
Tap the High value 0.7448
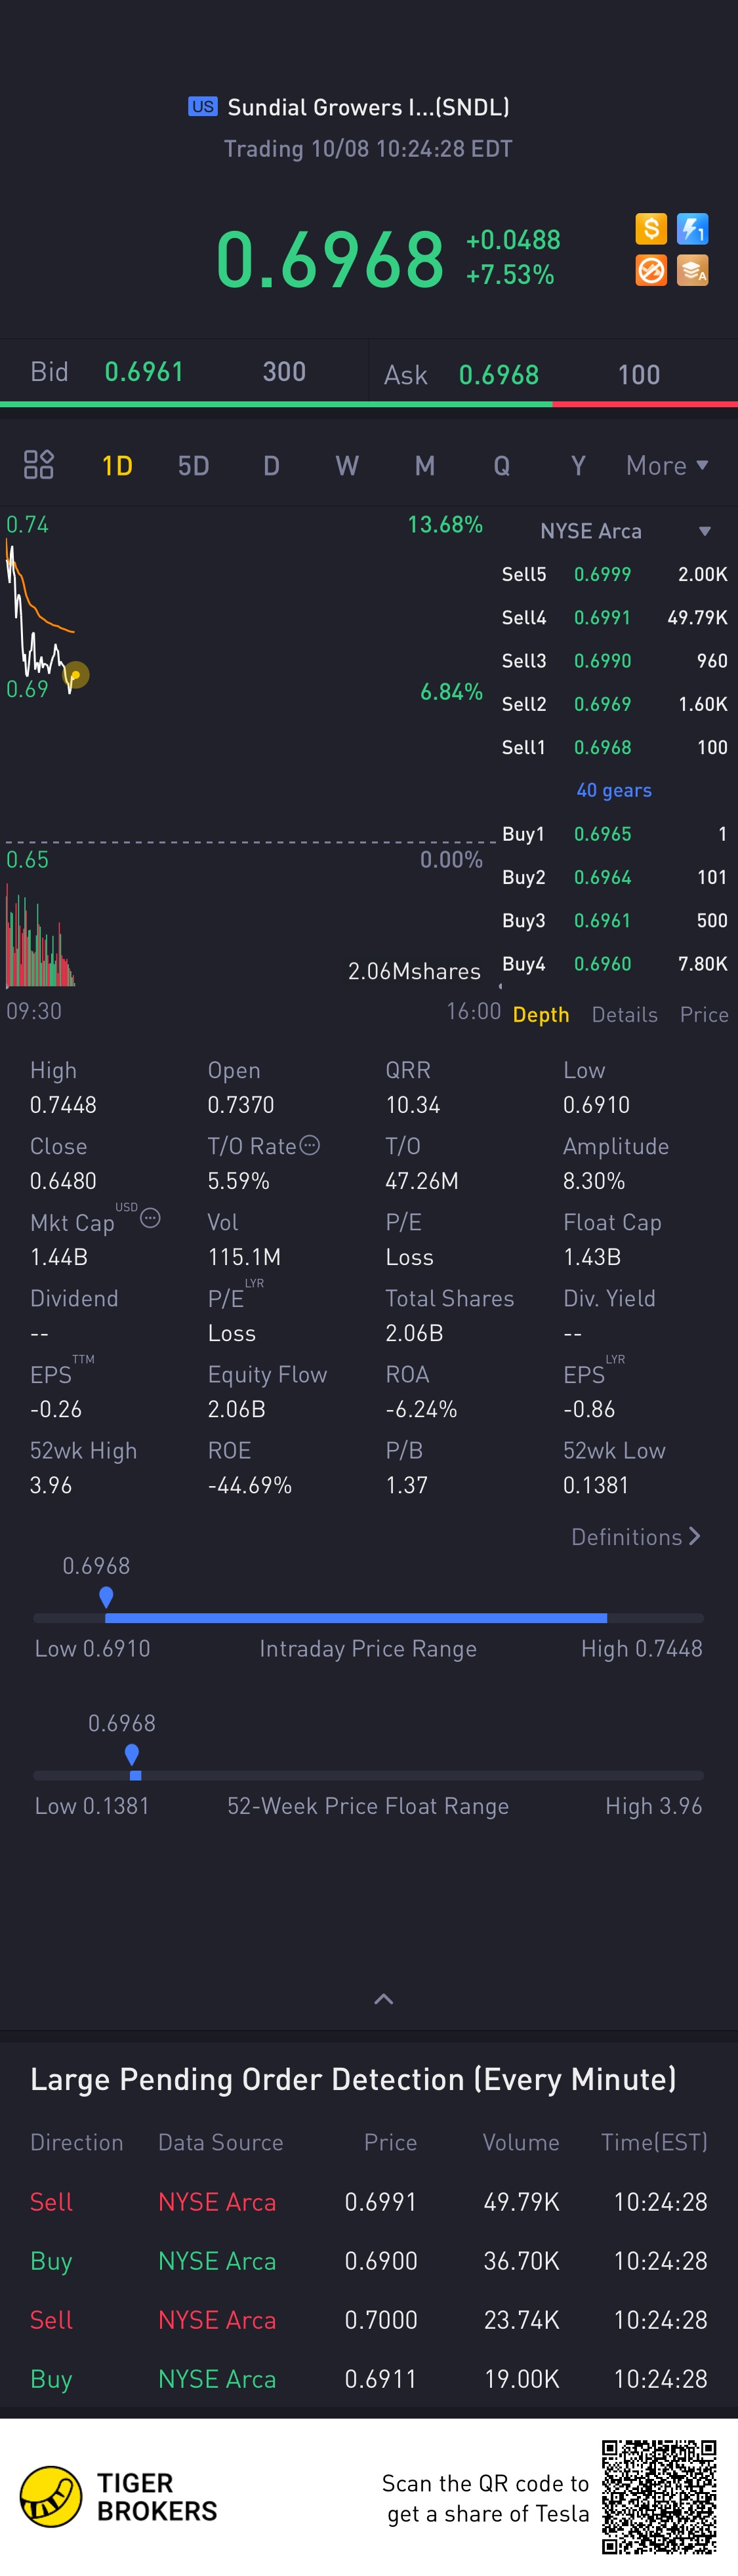click(63, 1104)
